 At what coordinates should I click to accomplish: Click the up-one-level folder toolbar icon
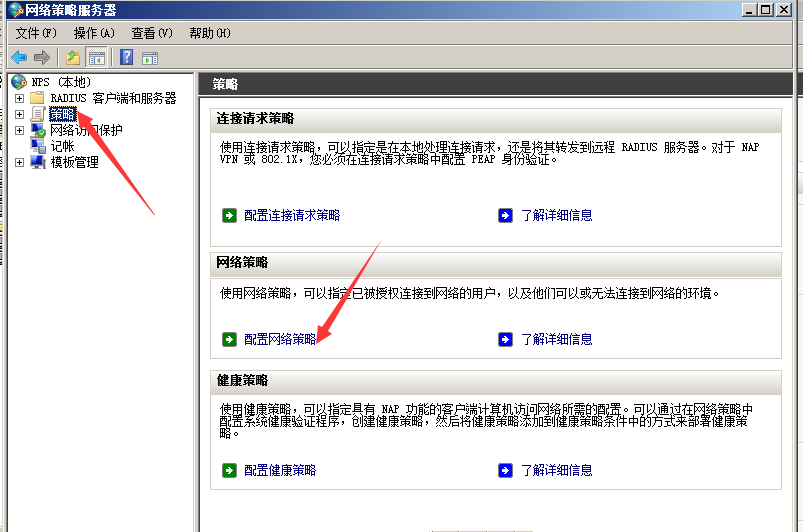coord(73,57)
